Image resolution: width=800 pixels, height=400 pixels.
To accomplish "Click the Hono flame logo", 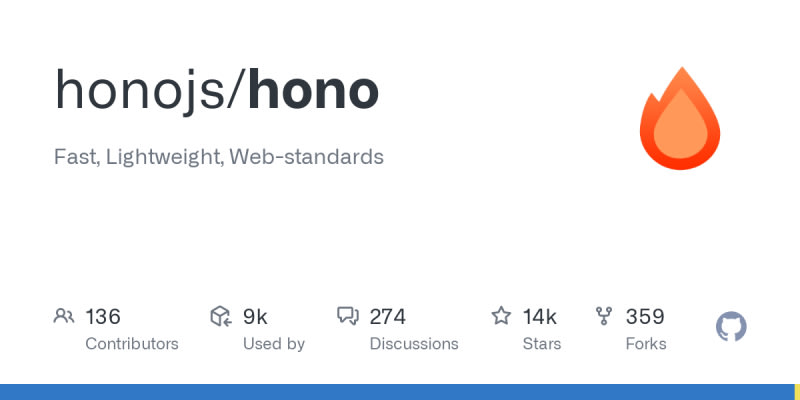I will click(680, 120).
